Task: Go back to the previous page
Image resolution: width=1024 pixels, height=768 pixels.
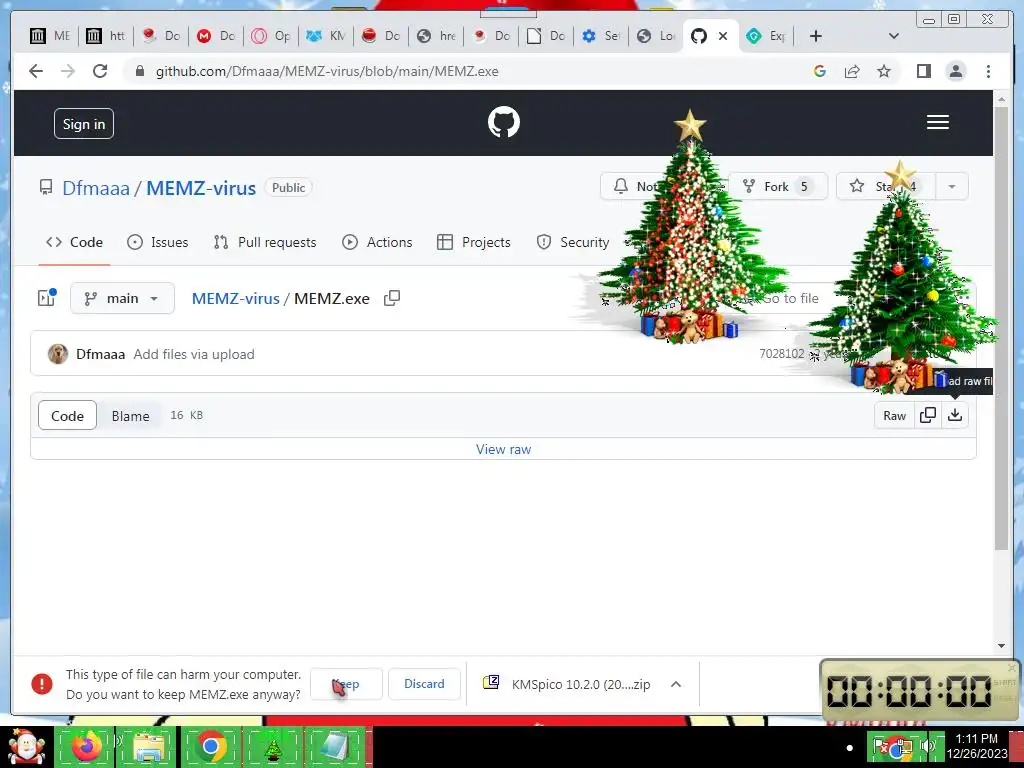Action: 36,71
